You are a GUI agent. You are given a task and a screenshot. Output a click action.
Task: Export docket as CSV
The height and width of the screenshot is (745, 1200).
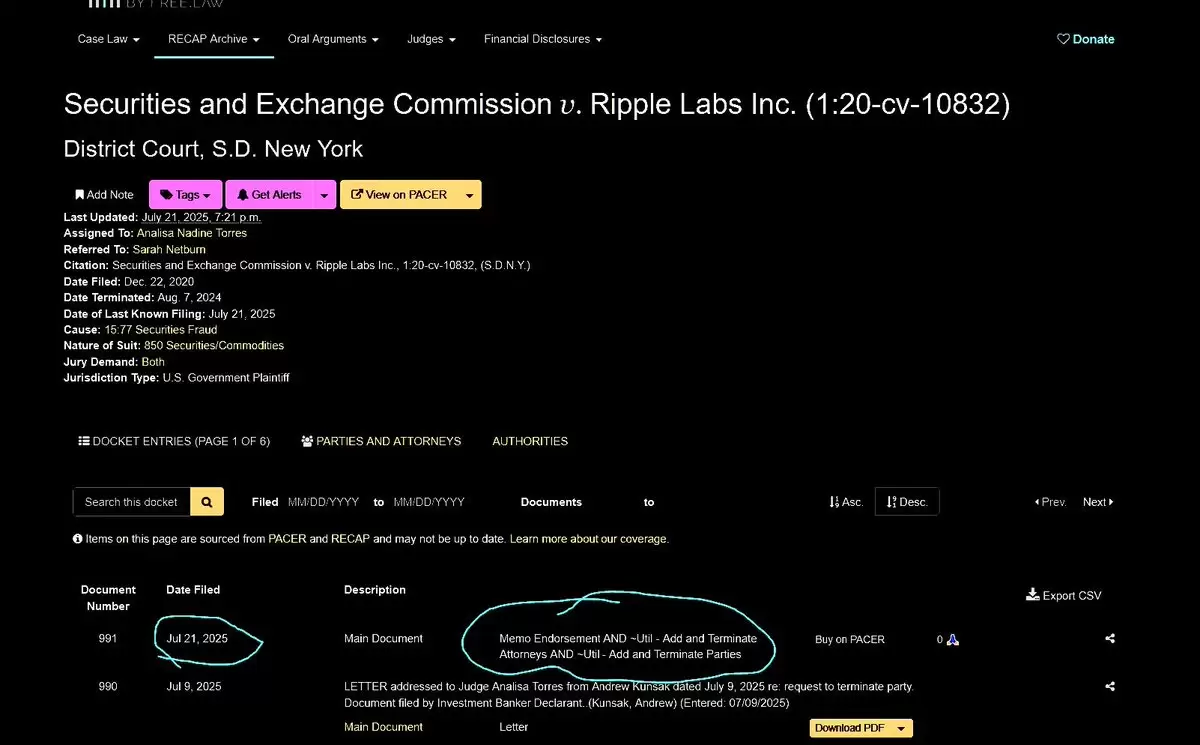pos(1064,595)
